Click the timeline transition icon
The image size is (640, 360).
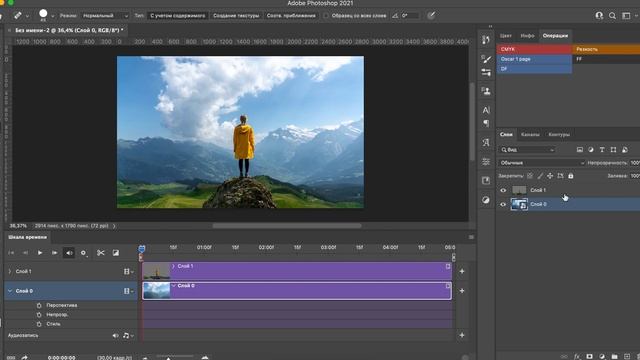tap(116, 253)
